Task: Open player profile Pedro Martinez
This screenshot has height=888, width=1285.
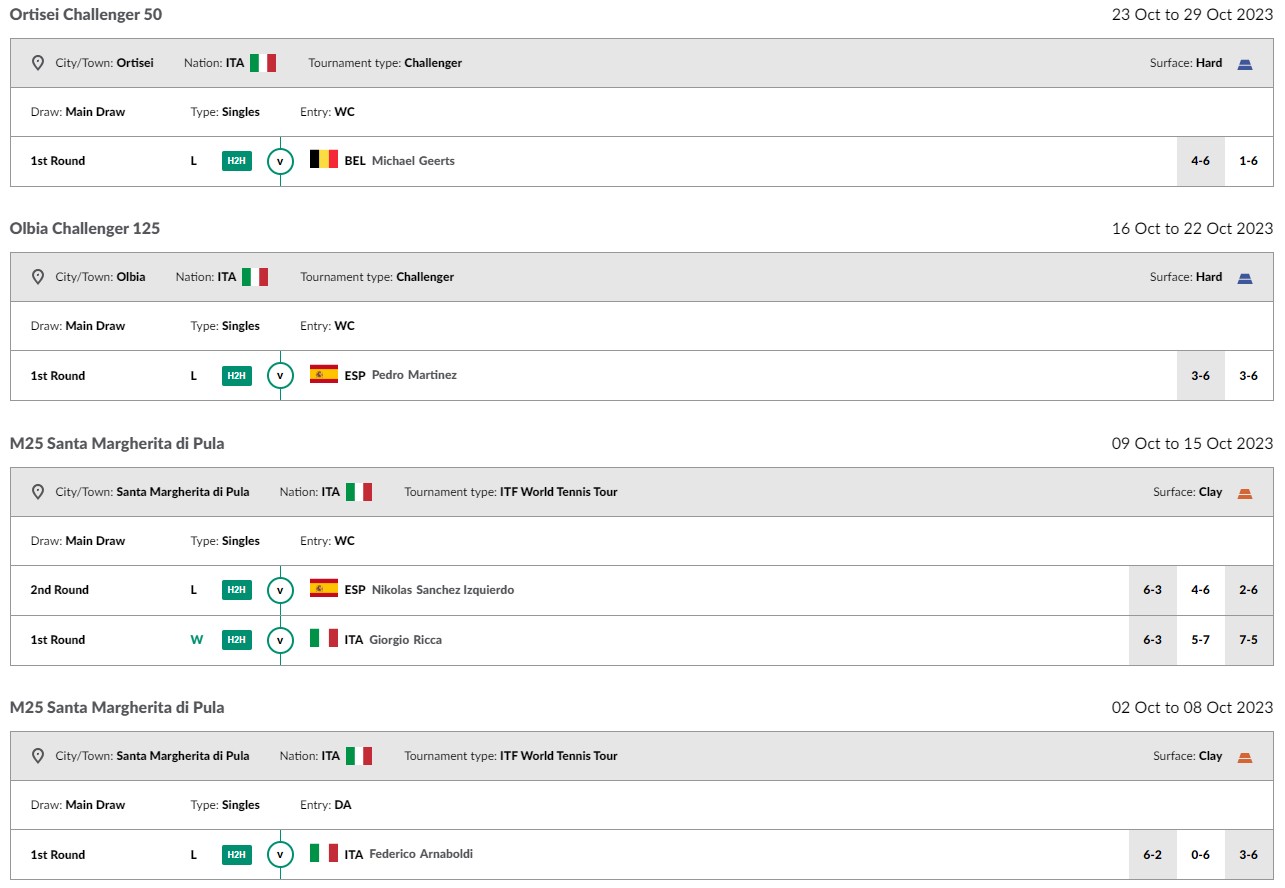Action: click(x=414, y=375)
